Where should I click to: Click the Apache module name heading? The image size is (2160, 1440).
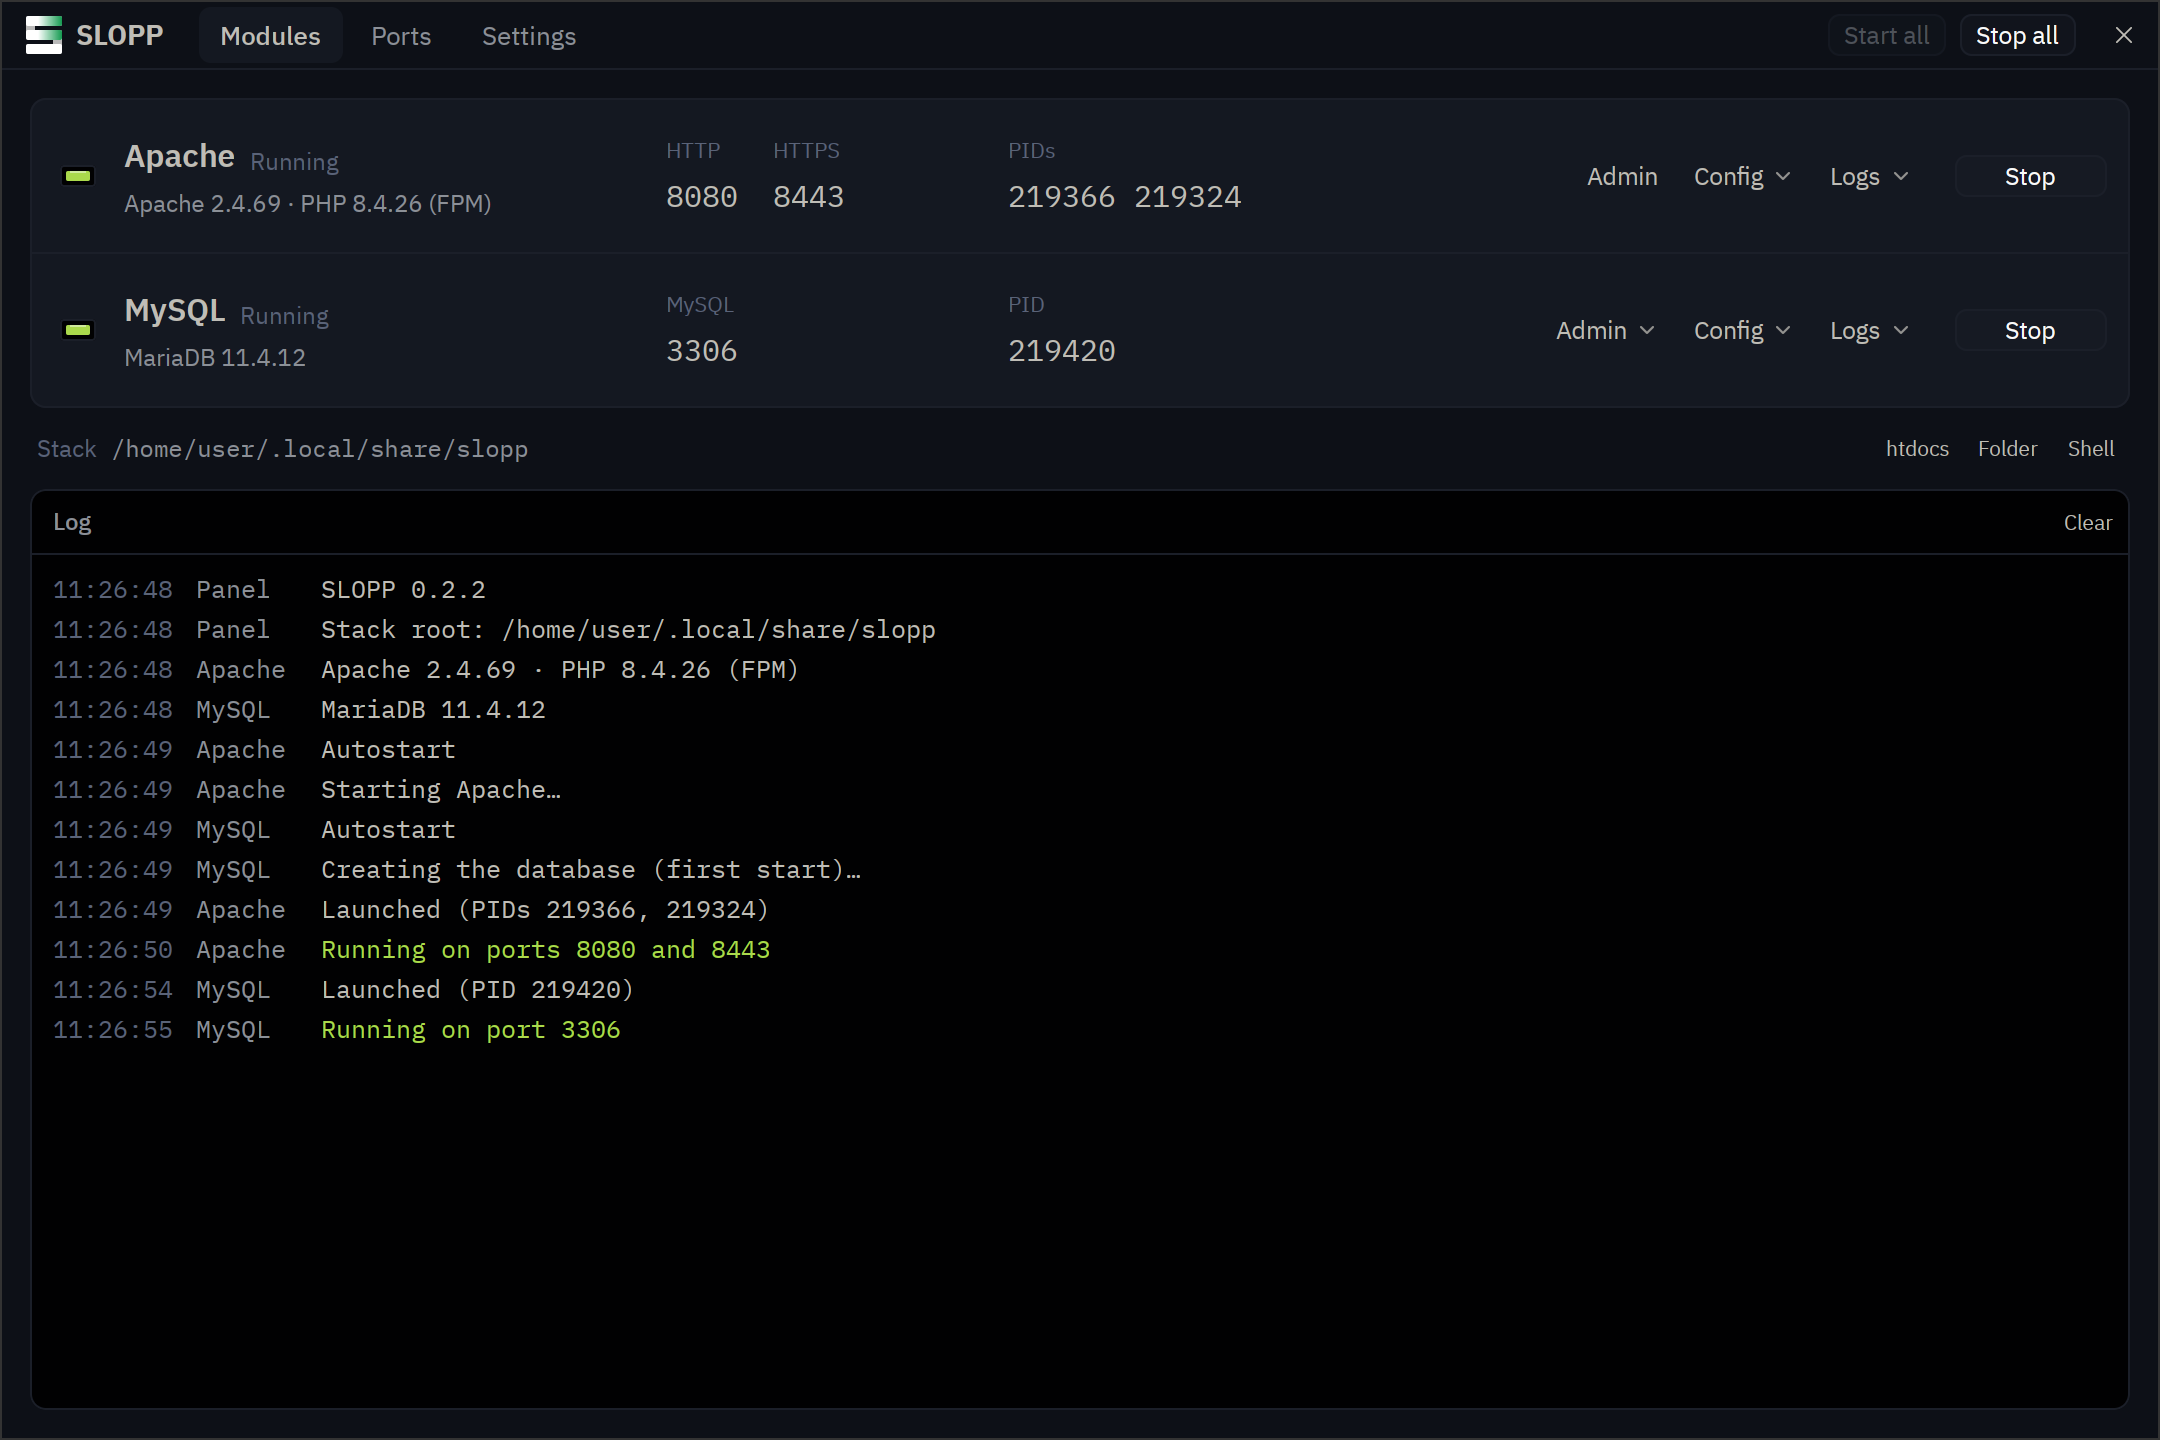[180, 157]
